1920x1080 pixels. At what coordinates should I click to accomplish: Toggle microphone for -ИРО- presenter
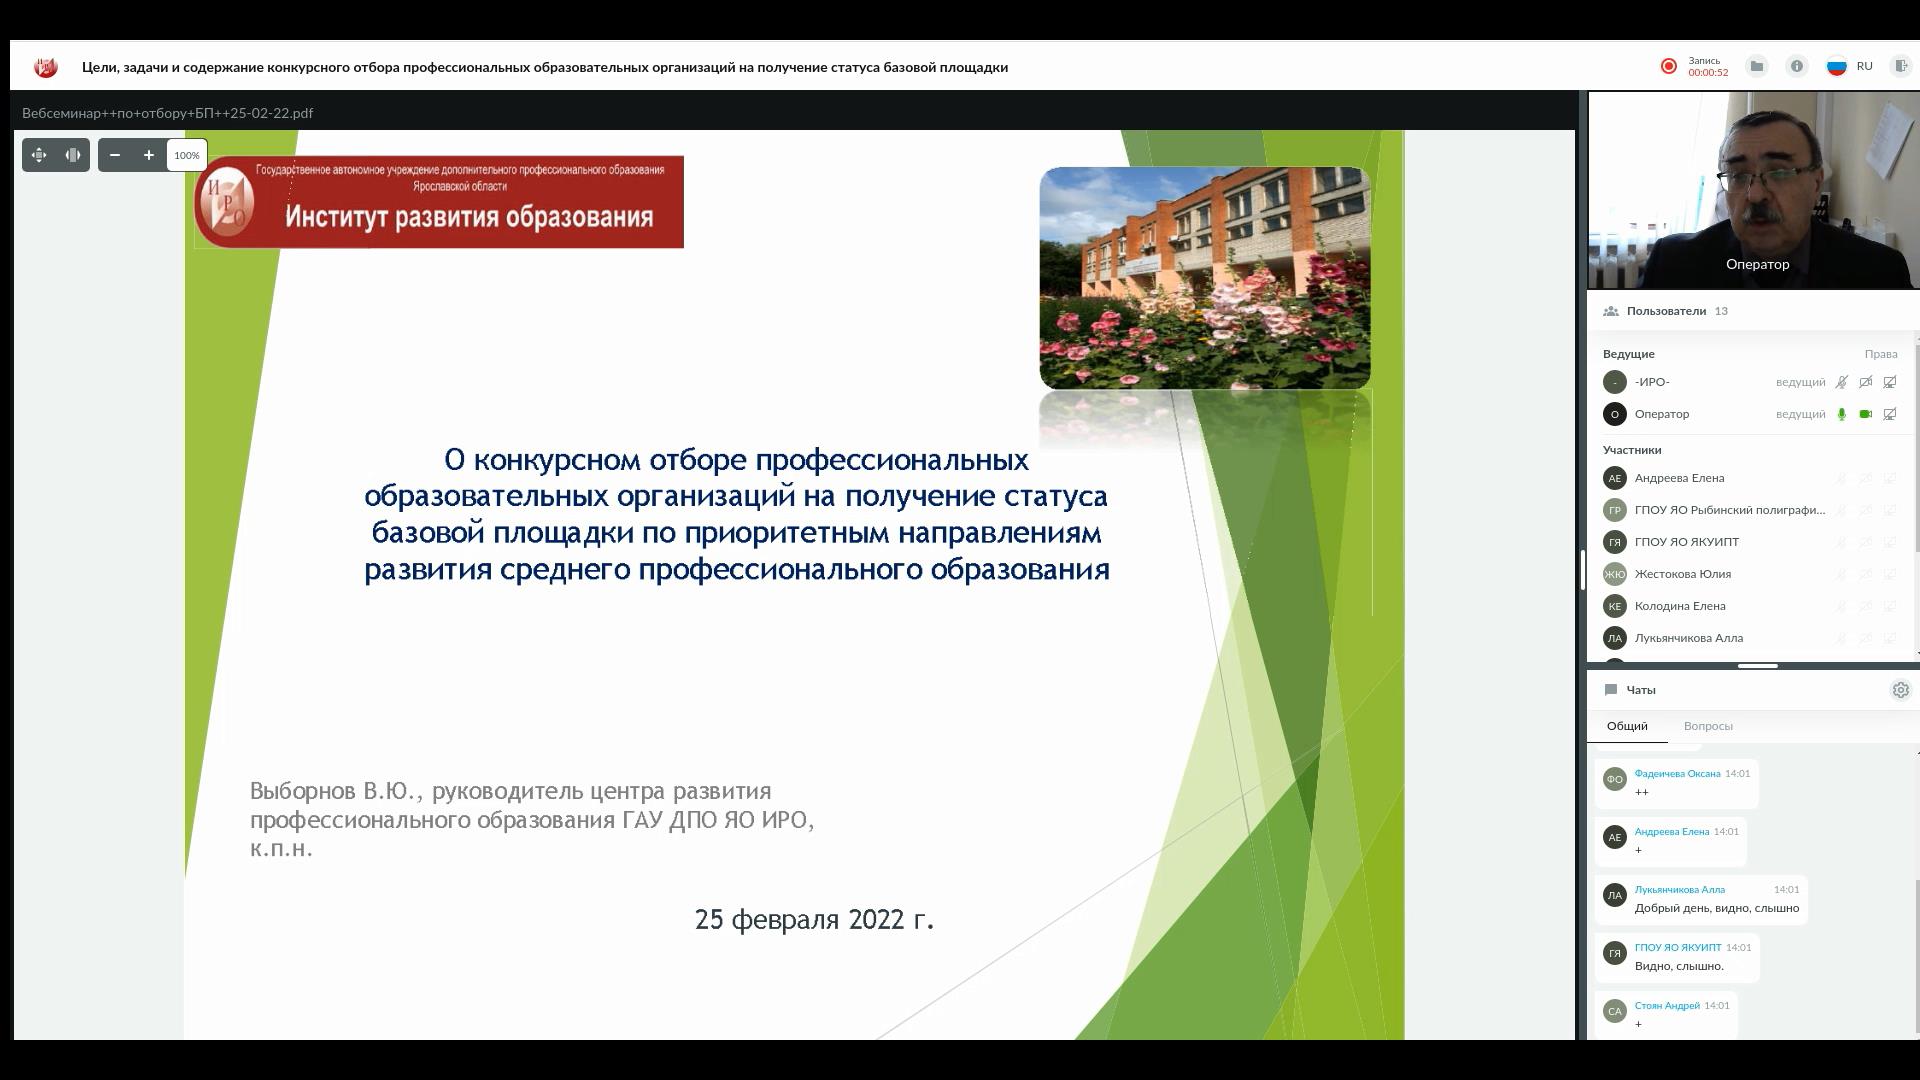pyautogui.click(x=1841, y=382)
